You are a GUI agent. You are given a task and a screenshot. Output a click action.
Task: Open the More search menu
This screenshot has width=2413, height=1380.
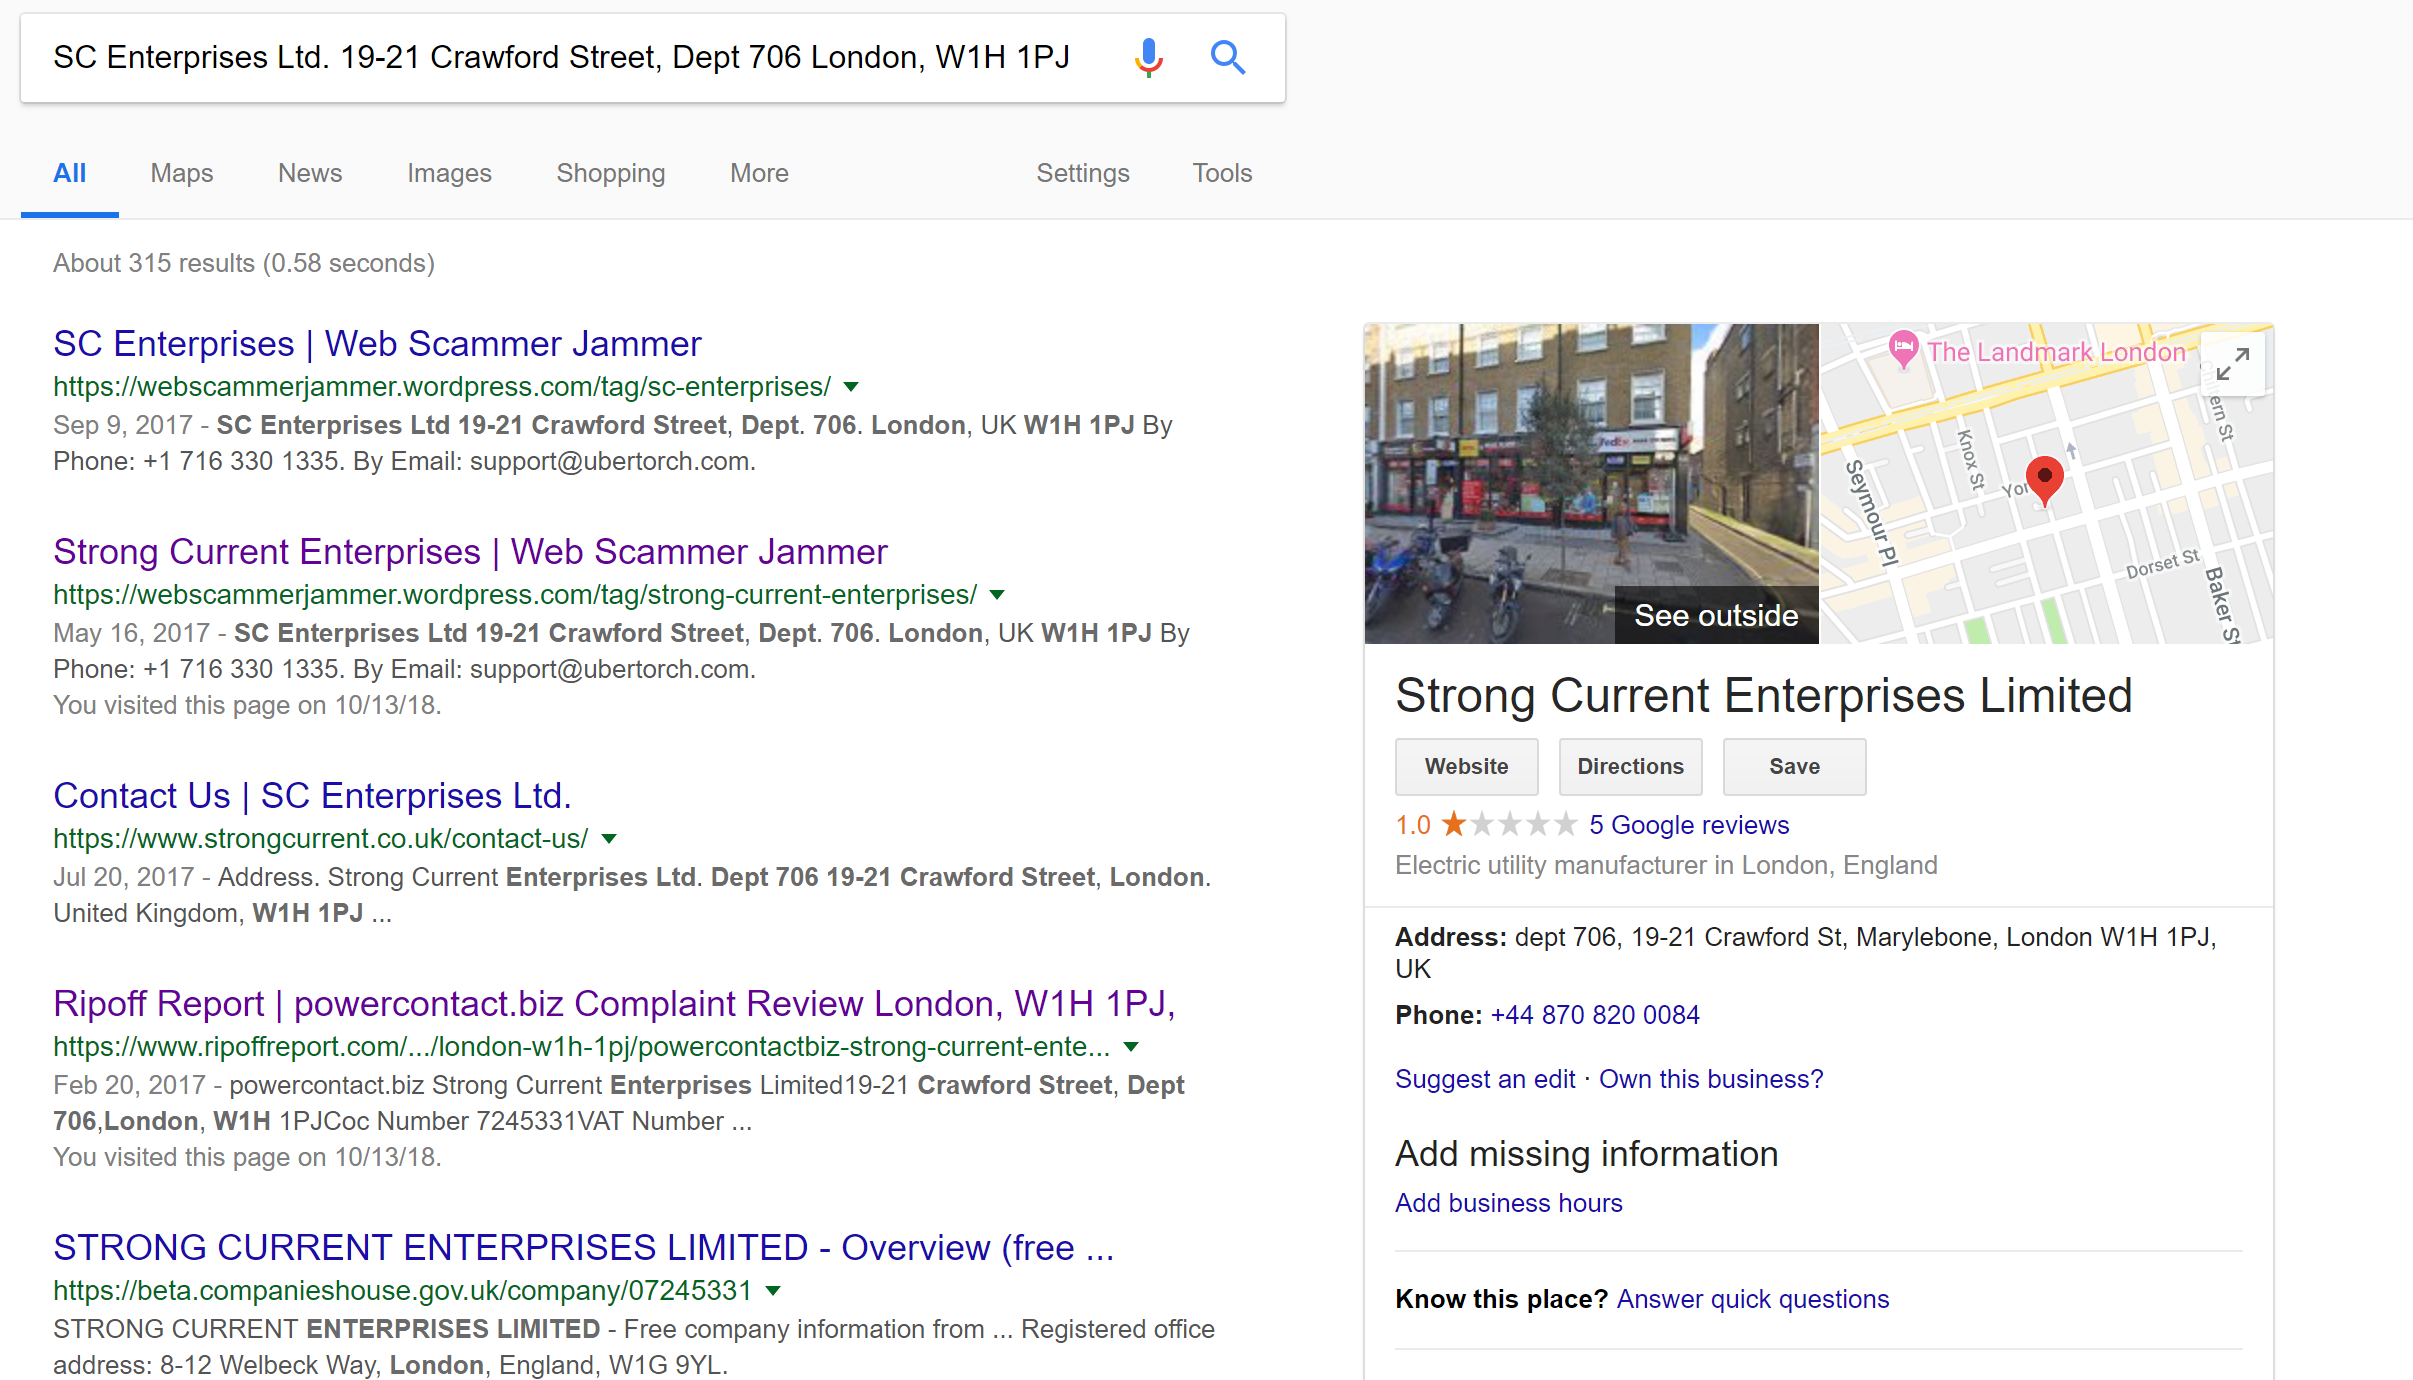tap(759, 174)
